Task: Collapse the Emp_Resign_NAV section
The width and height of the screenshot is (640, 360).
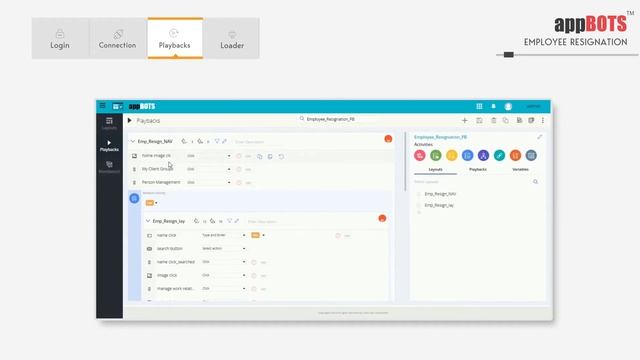Action: click(x=133, y=141)
